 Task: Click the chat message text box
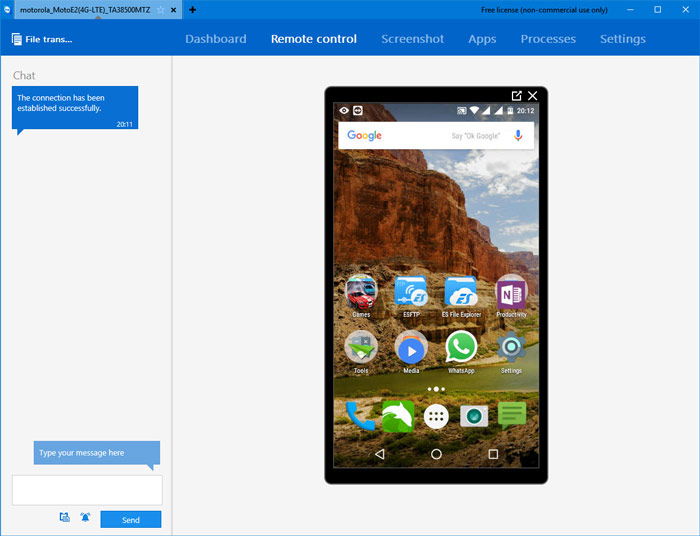pos(87,490)
